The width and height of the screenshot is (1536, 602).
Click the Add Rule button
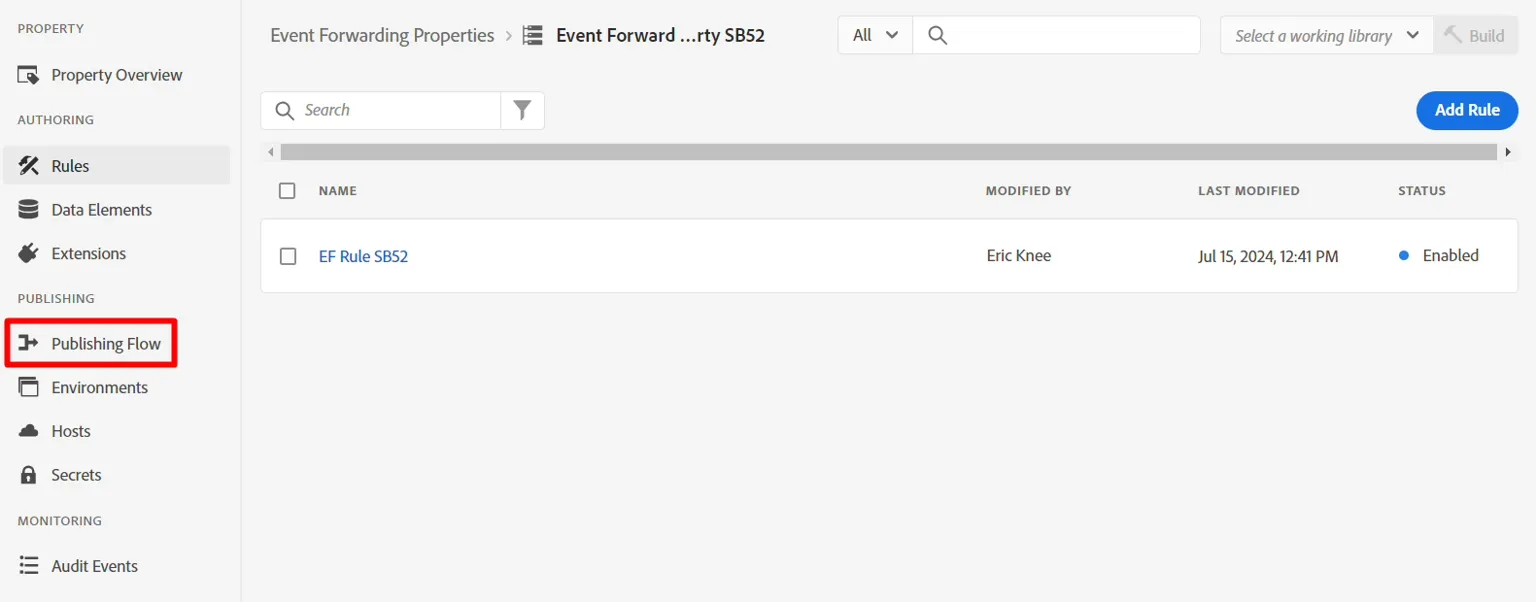click(x=1467, y=110)
